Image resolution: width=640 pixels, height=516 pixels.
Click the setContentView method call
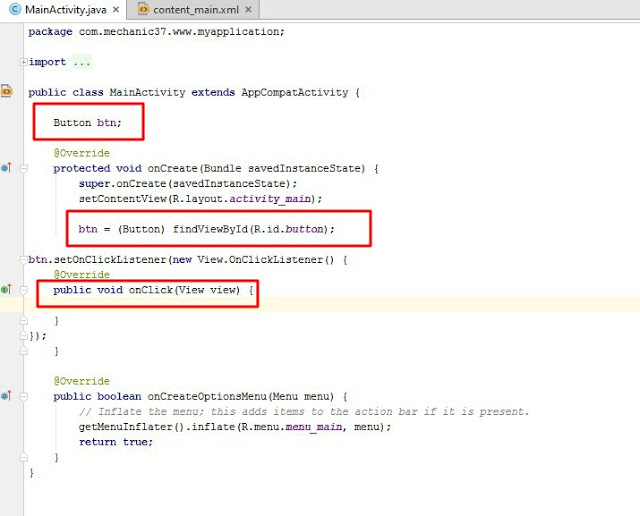coord(122,199)
